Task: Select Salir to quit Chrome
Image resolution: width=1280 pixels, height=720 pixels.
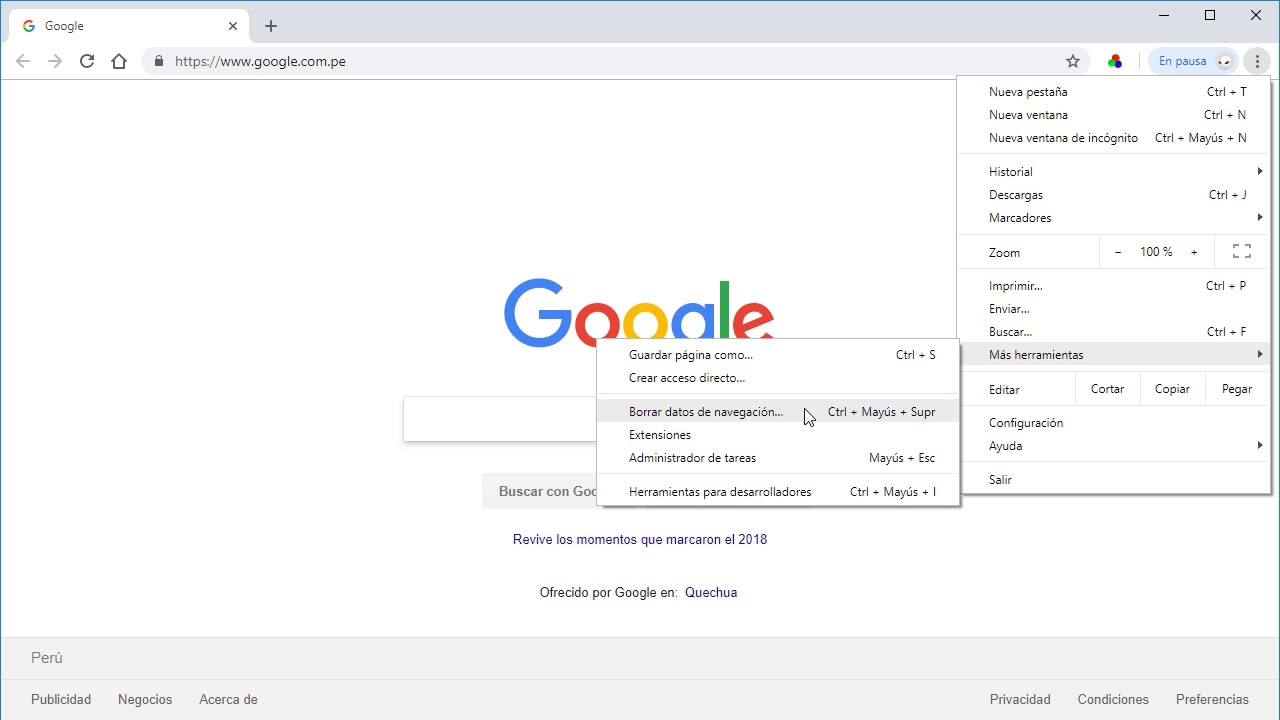Action: pyautogui.click(x=1114, y=480)
